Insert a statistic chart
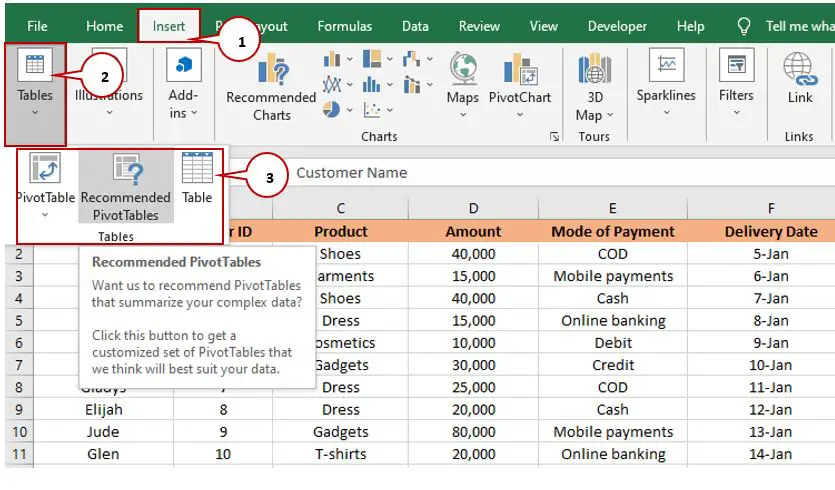Screen dimensions: 835x490 (372, 84)
